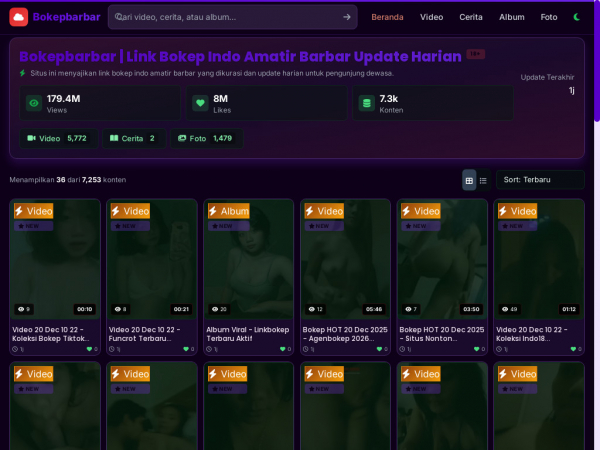Click the 7.3k Konten stat card
This screenshot has width=600, height=450.
point(433,103)
